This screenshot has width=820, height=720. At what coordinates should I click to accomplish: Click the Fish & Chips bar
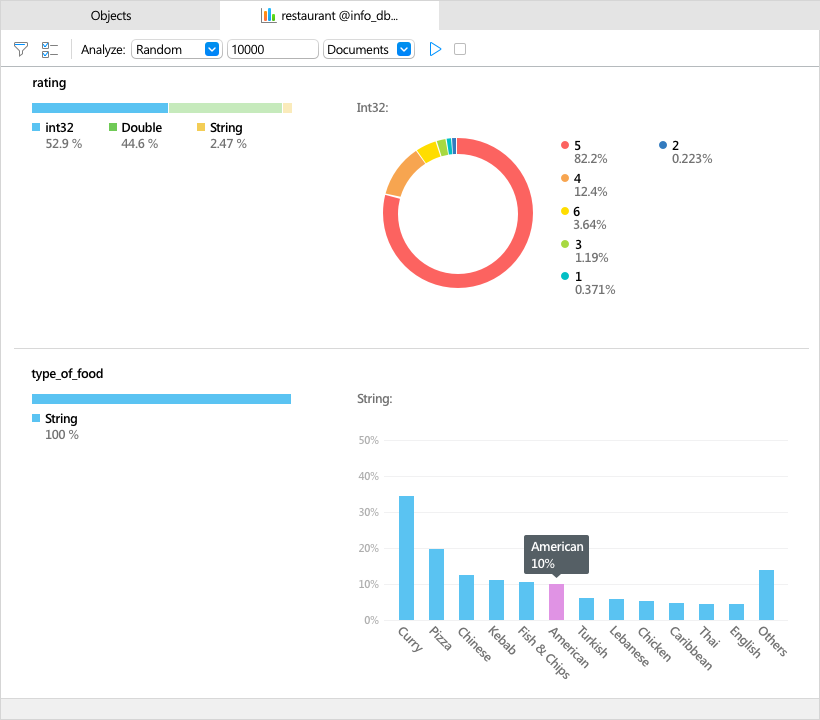[526, 601]
